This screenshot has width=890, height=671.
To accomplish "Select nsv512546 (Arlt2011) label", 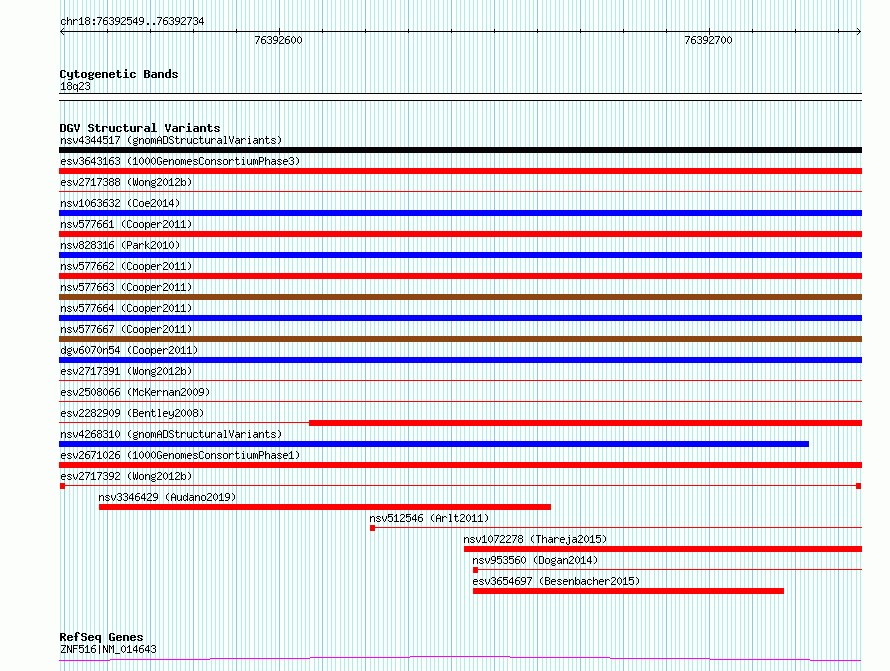I will (429, 518).
